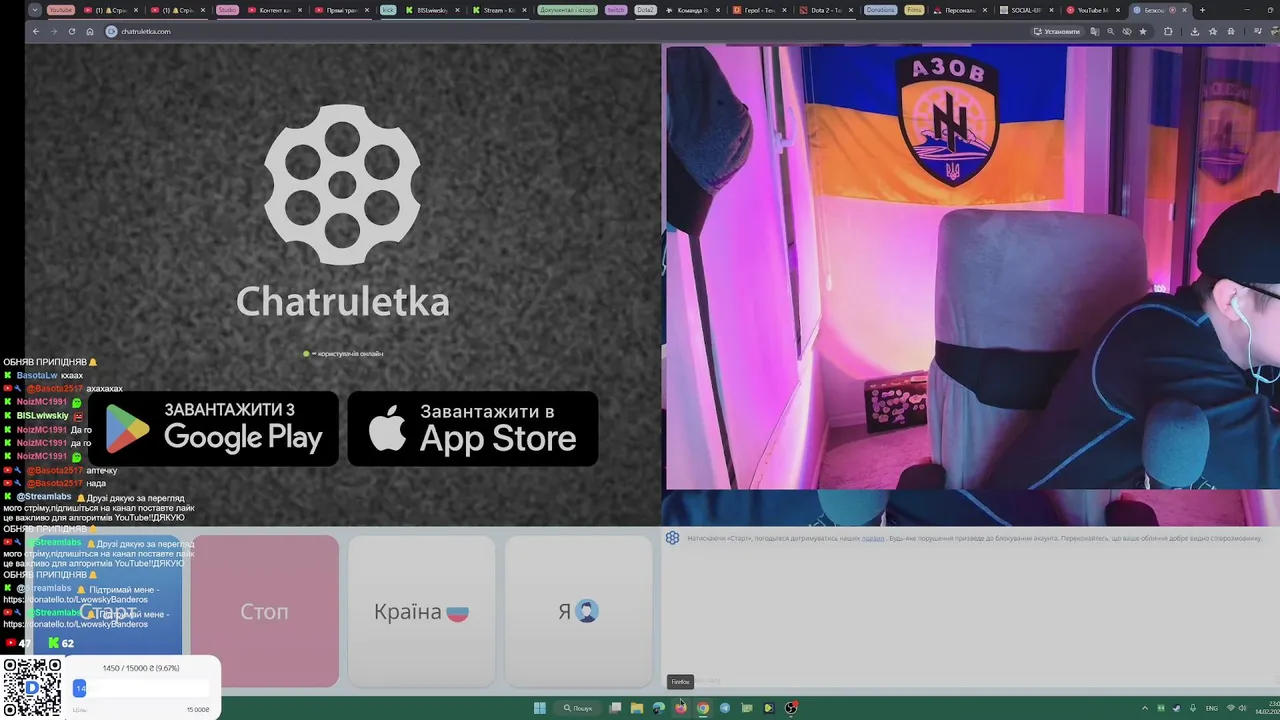Viewport: 1280px width, 720px height.
Task: Click the 1450 / 15000 donation progress bar
Action: 141,688
